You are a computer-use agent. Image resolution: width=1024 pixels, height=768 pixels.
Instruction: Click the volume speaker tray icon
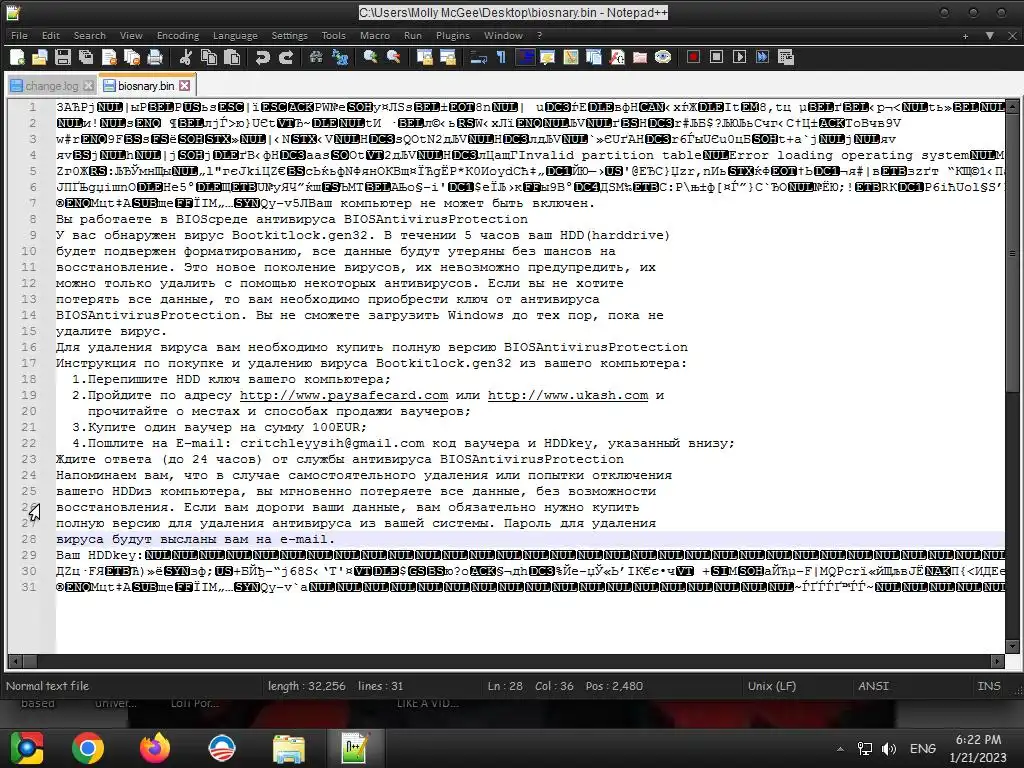(x=888, y=748)
